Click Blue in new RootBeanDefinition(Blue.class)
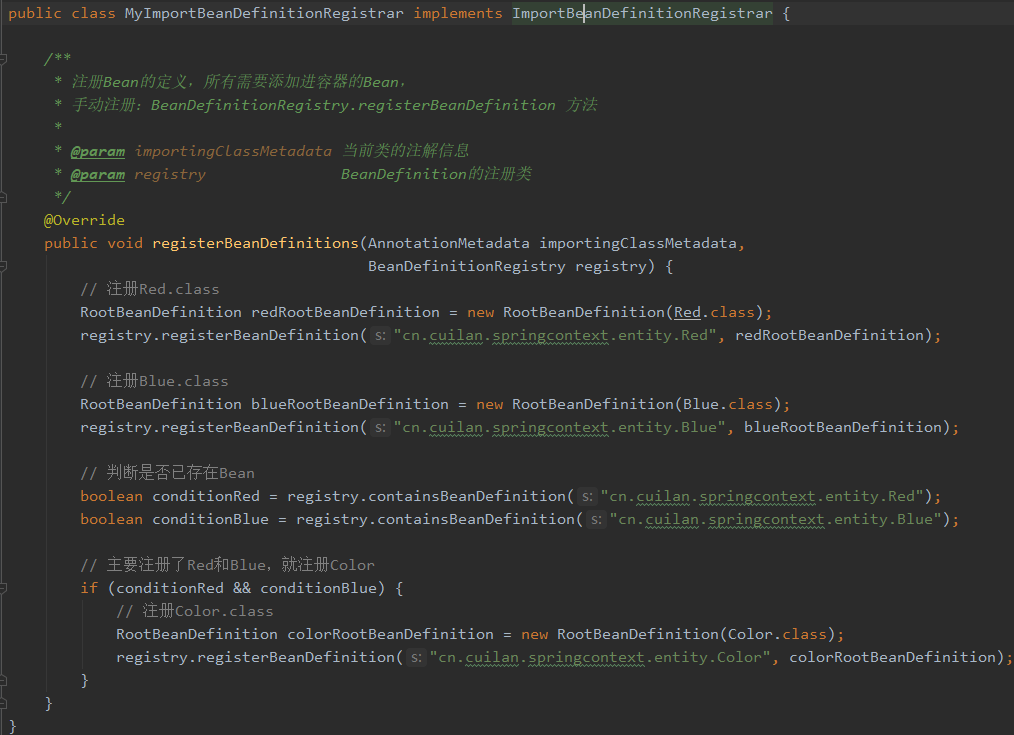The width and height of the screenshot is (1014, 735). coord(701,404)
